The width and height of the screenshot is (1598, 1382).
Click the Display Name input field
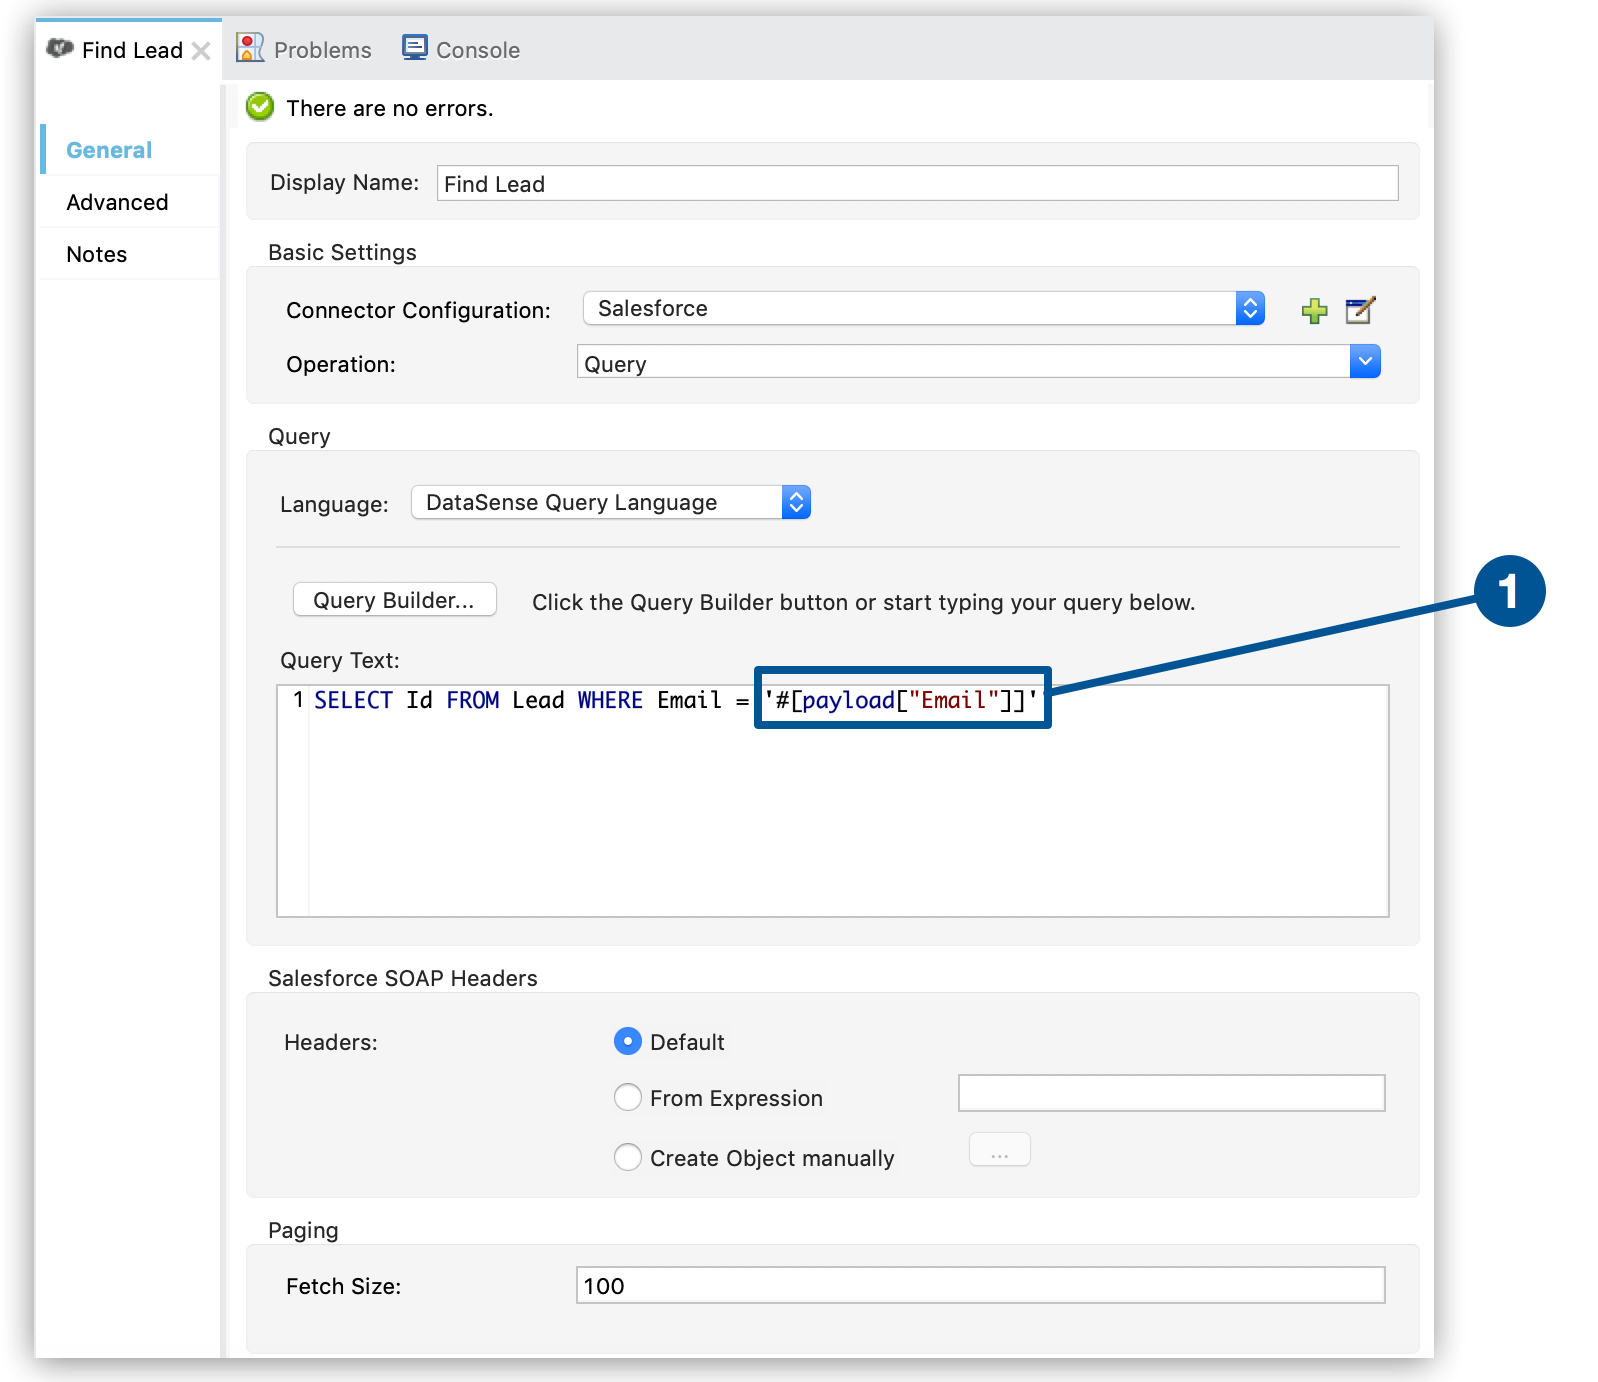(x=916, y=184)
